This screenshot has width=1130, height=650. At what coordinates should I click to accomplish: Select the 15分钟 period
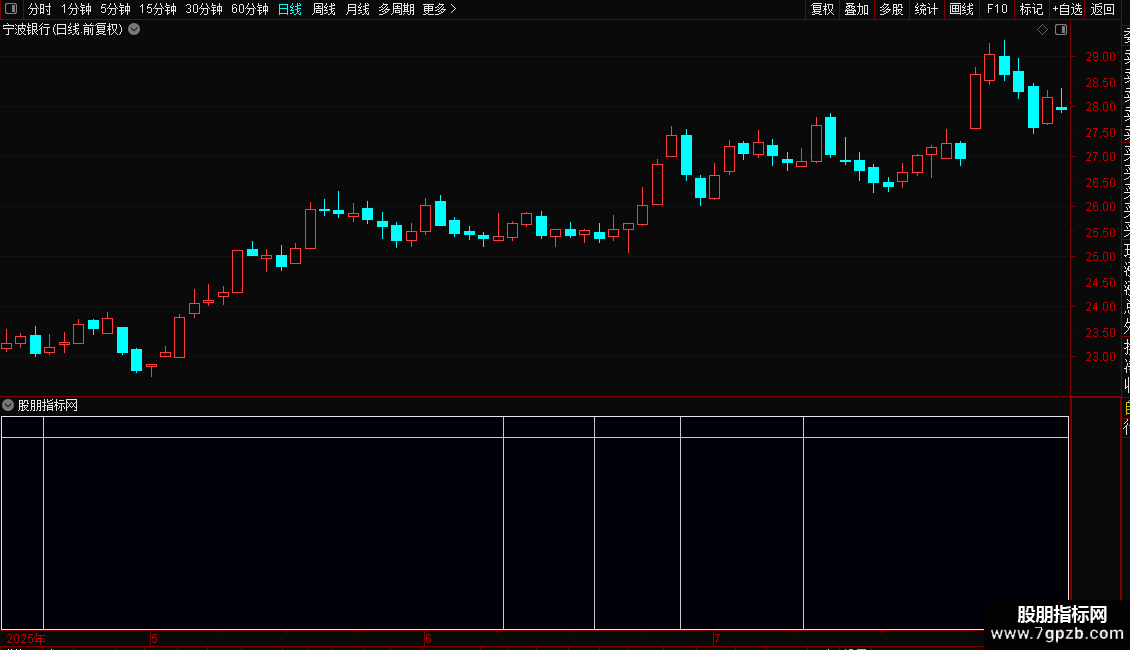click(x=158, y=9)
